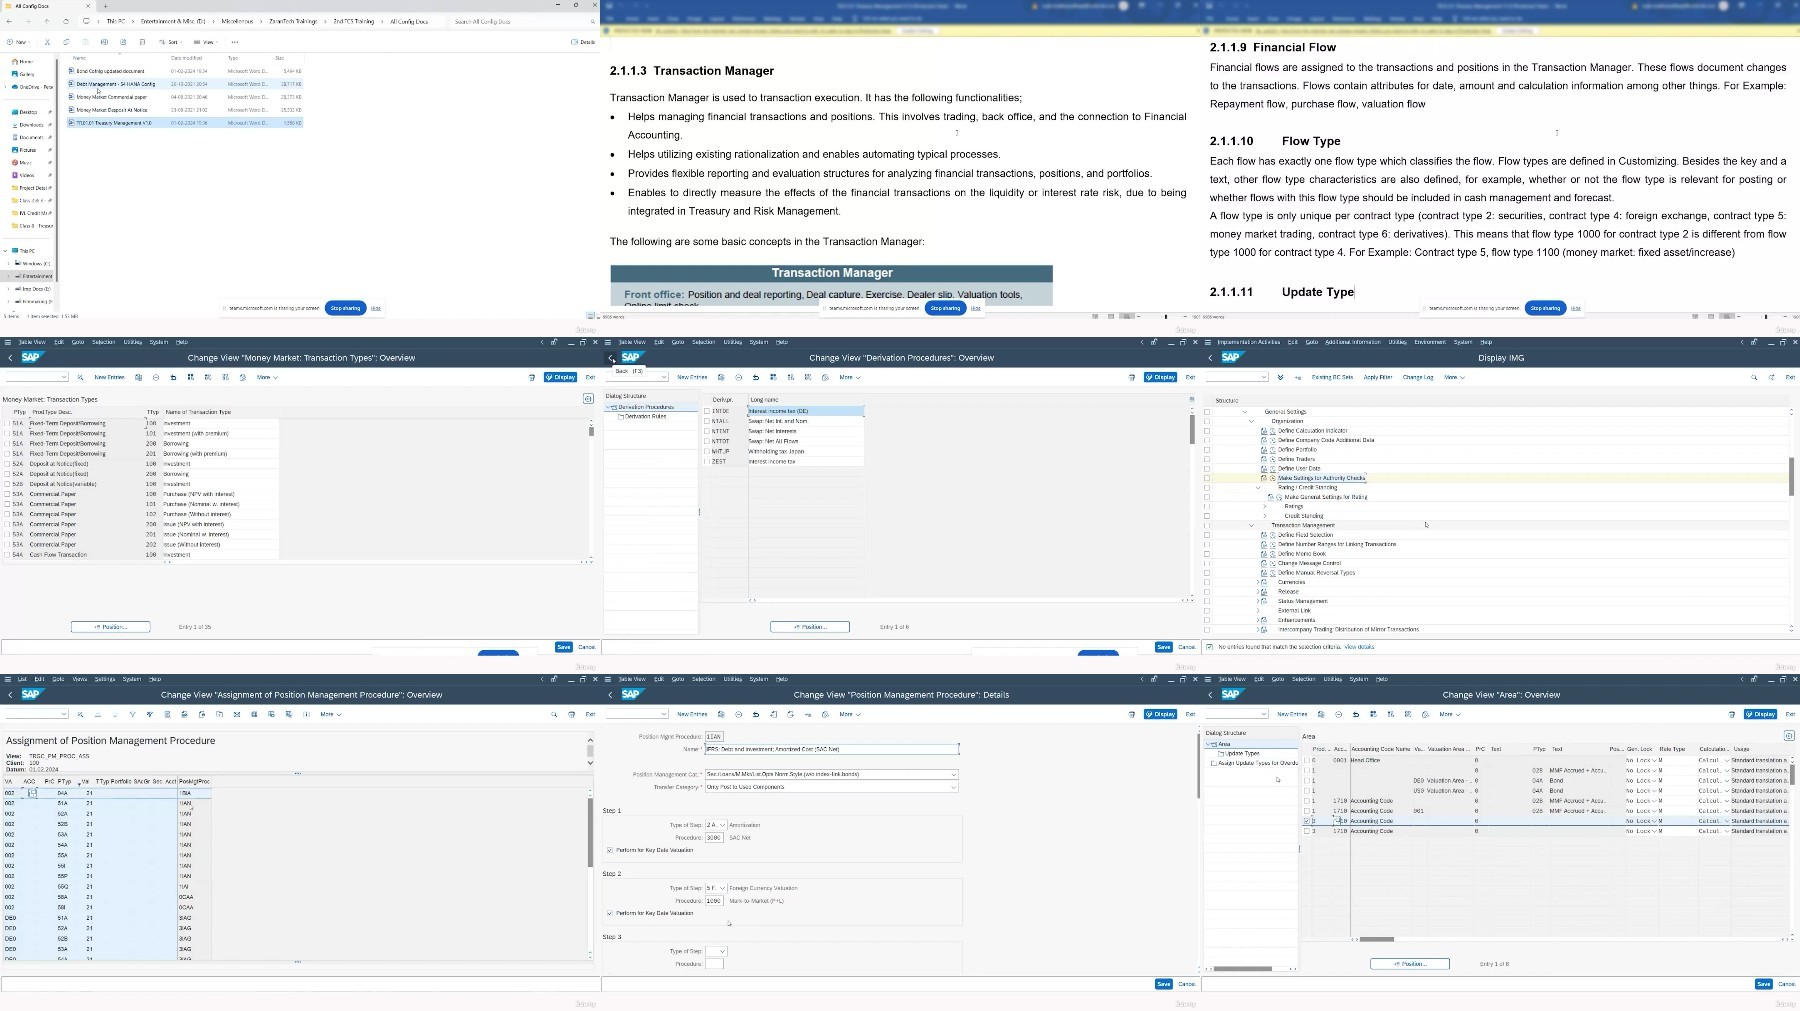Open Step 3 Type of Step dropdown

coord(722,951)
